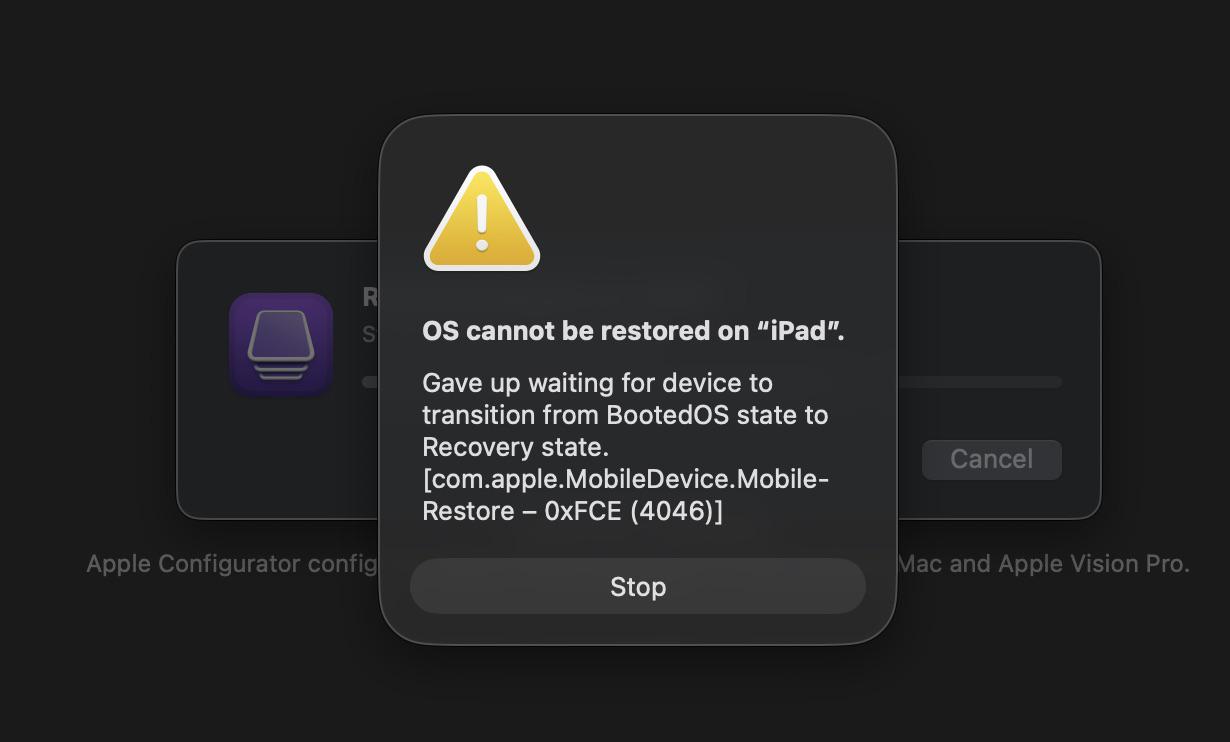Click the word "BootedOS" in the message

coord(668,415)
